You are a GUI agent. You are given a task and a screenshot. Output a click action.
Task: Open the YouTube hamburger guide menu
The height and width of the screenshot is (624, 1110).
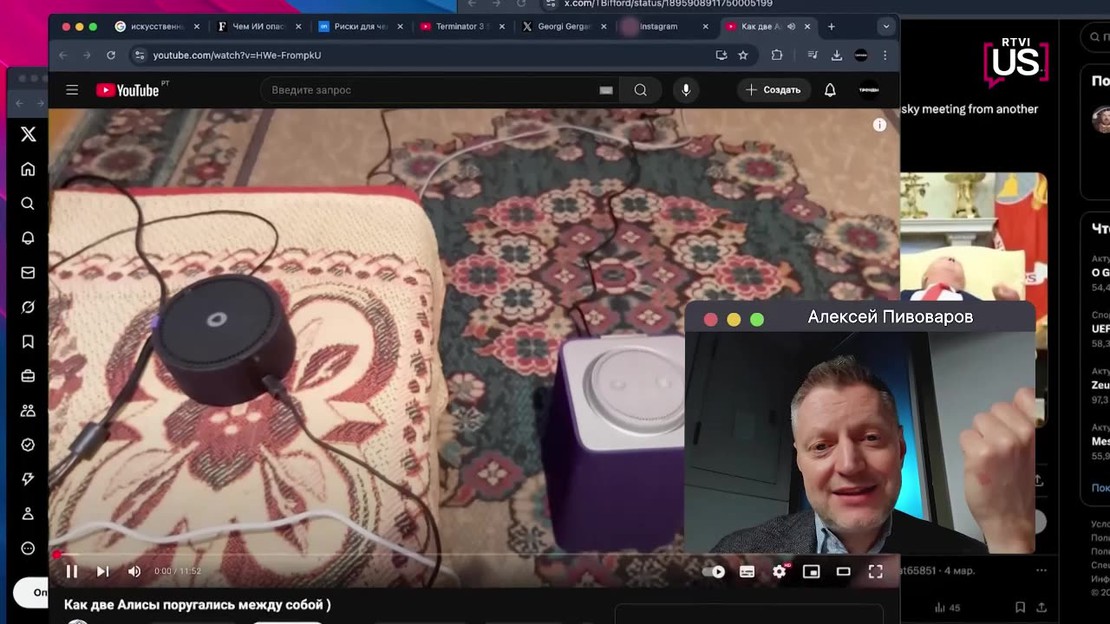point(72,90)
